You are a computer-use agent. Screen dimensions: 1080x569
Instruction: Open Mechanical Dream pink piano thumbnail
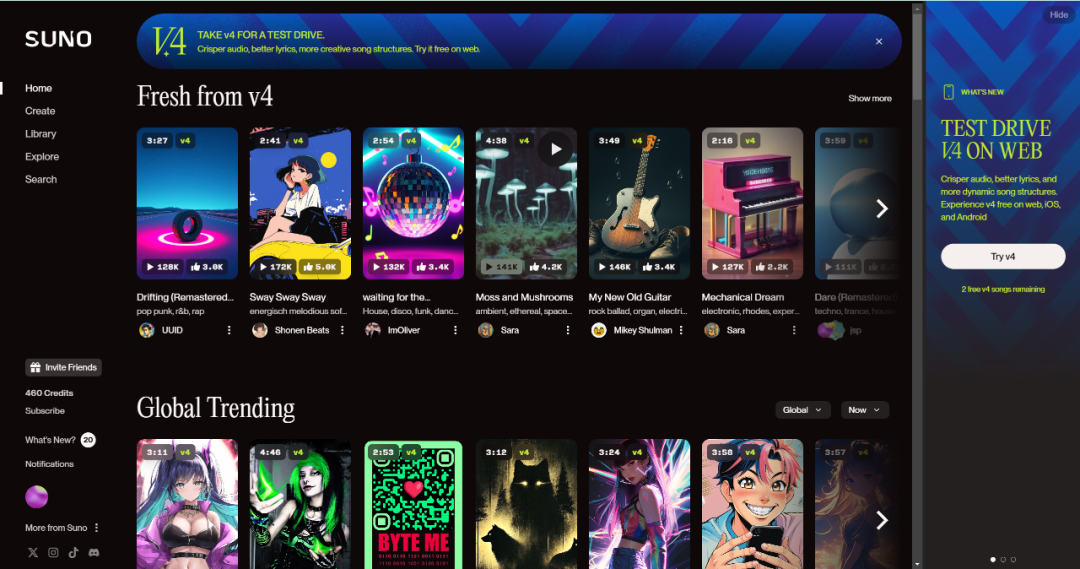752,203
